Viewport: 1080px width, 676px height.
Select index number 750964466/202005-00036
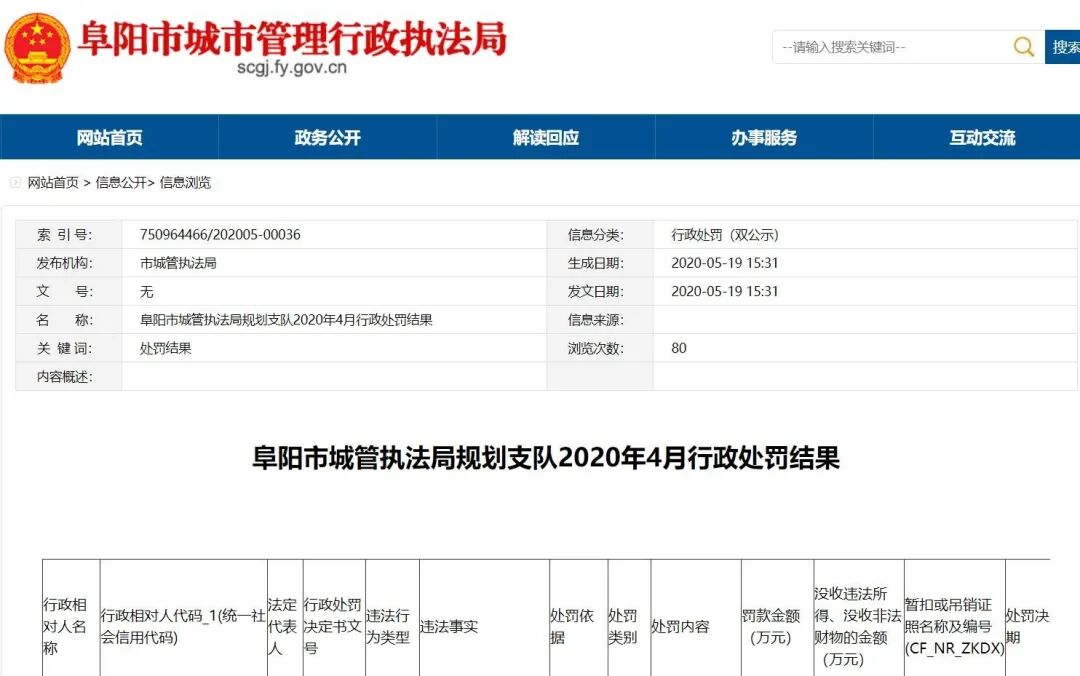click(x=220, y=234)
